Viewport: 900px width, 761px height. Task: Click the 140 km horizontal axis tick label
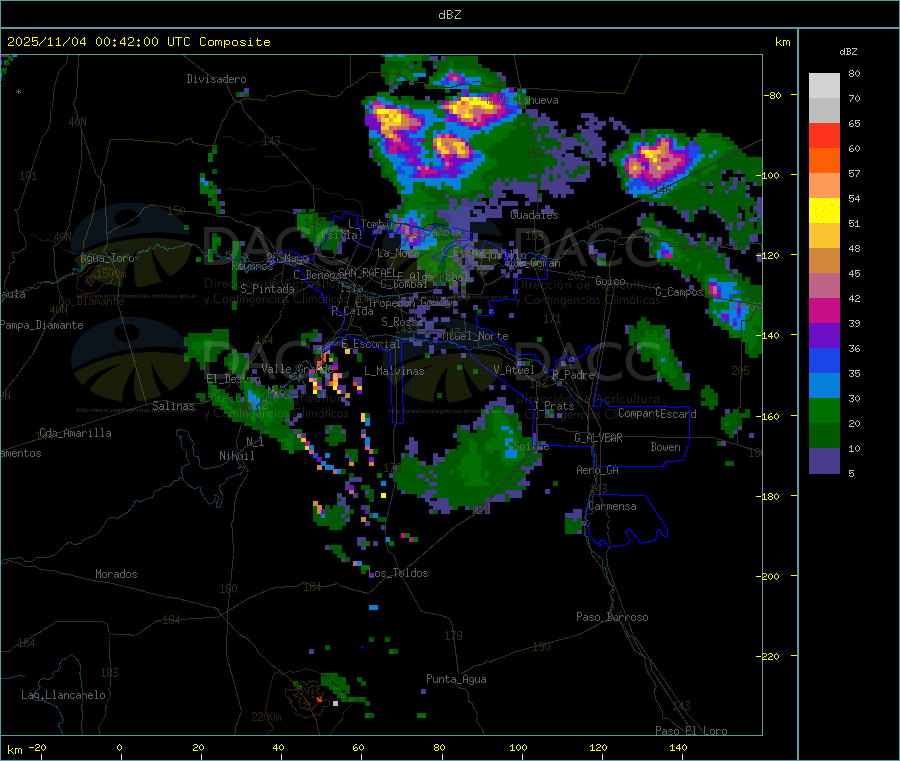point(678,748)
